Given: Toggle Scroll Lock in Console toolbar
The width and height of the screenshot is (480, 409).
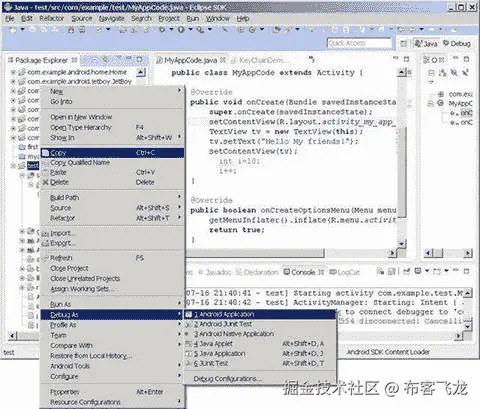Looking at the screenshot, I should (392, 272).
